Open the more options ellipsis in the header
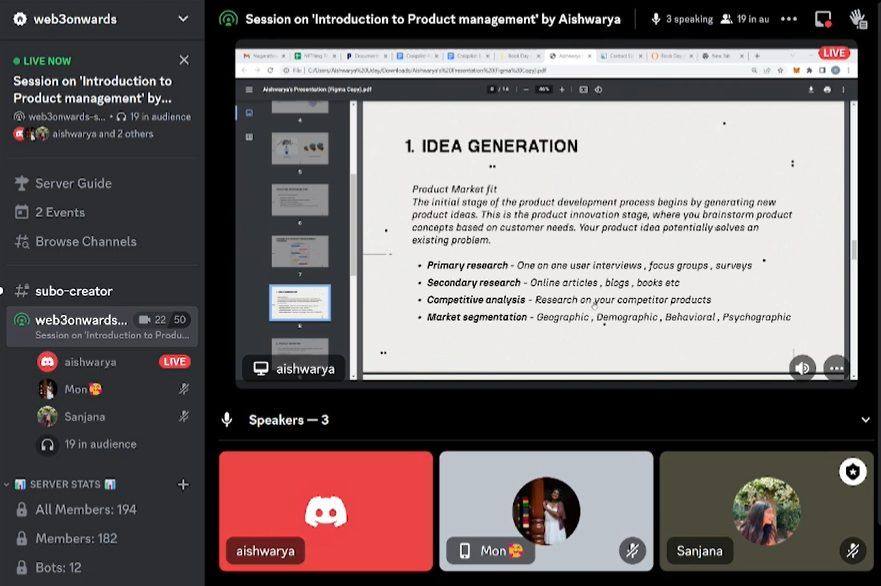 [789, 19]
